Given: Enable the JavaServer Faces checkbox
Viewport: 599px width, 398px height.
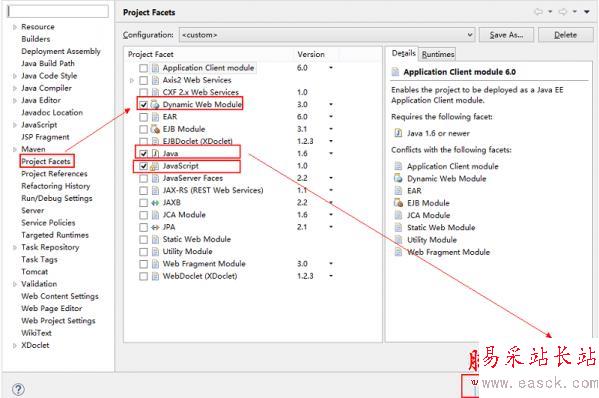Looking at the screenshot, I should click(143, 178).
